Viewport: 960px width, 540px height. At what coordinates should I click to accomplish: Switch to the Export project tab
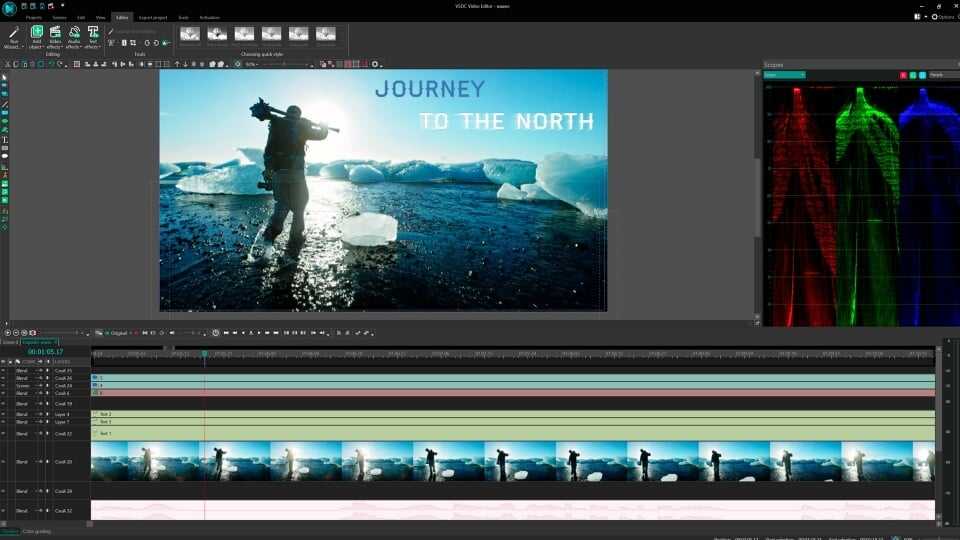click(153, 18)
